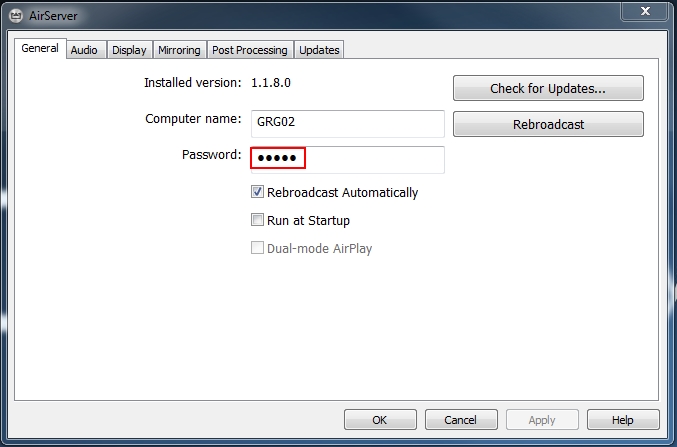Open Help for AirServer
Viewport: 677px width, 447px height.
tap(623, 419)
